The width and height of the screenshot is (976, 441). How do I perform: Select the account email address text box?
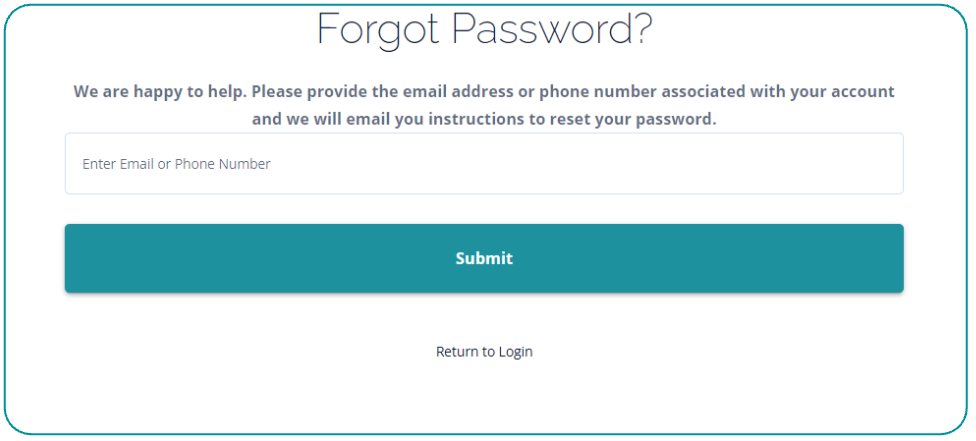[484, 164]
